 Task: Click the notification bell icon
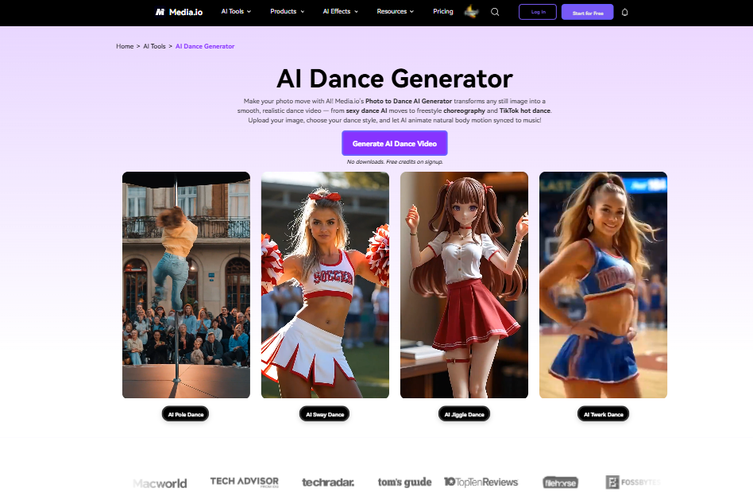[625, 12]
